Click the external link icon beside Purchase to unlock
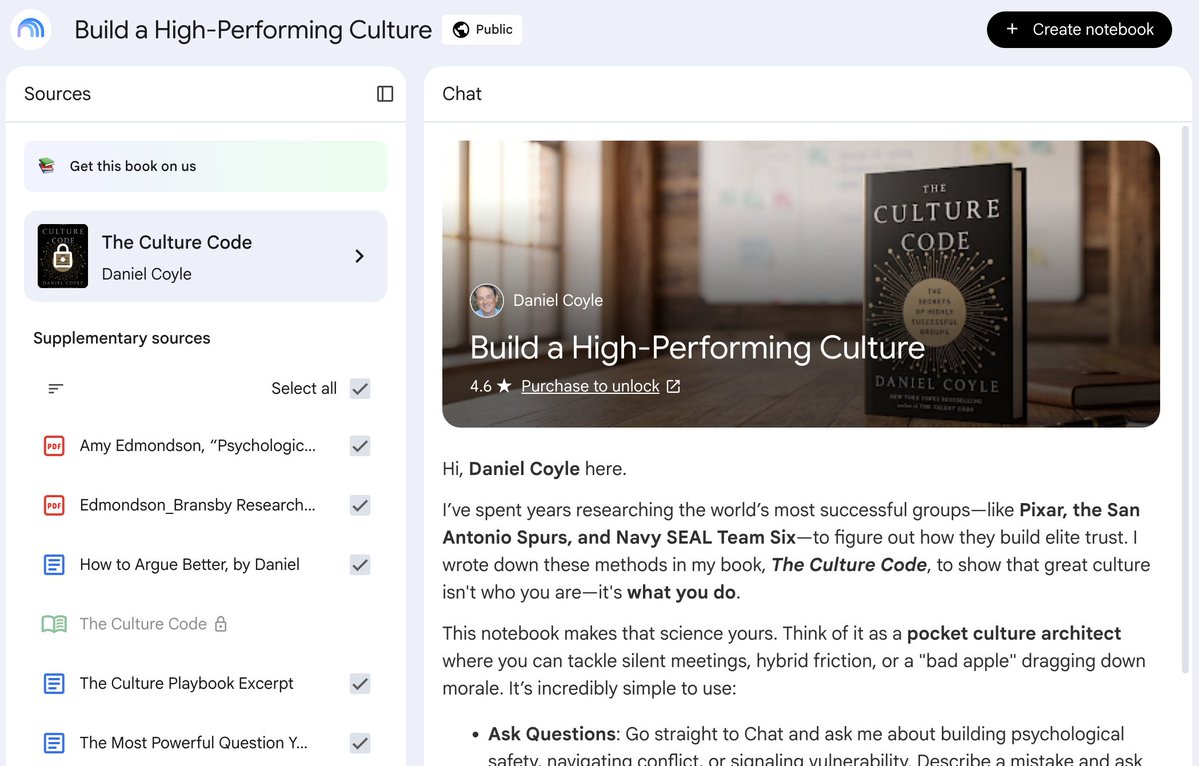The height and width of the screenshot is (766, 1199). [x=673, y=387]
